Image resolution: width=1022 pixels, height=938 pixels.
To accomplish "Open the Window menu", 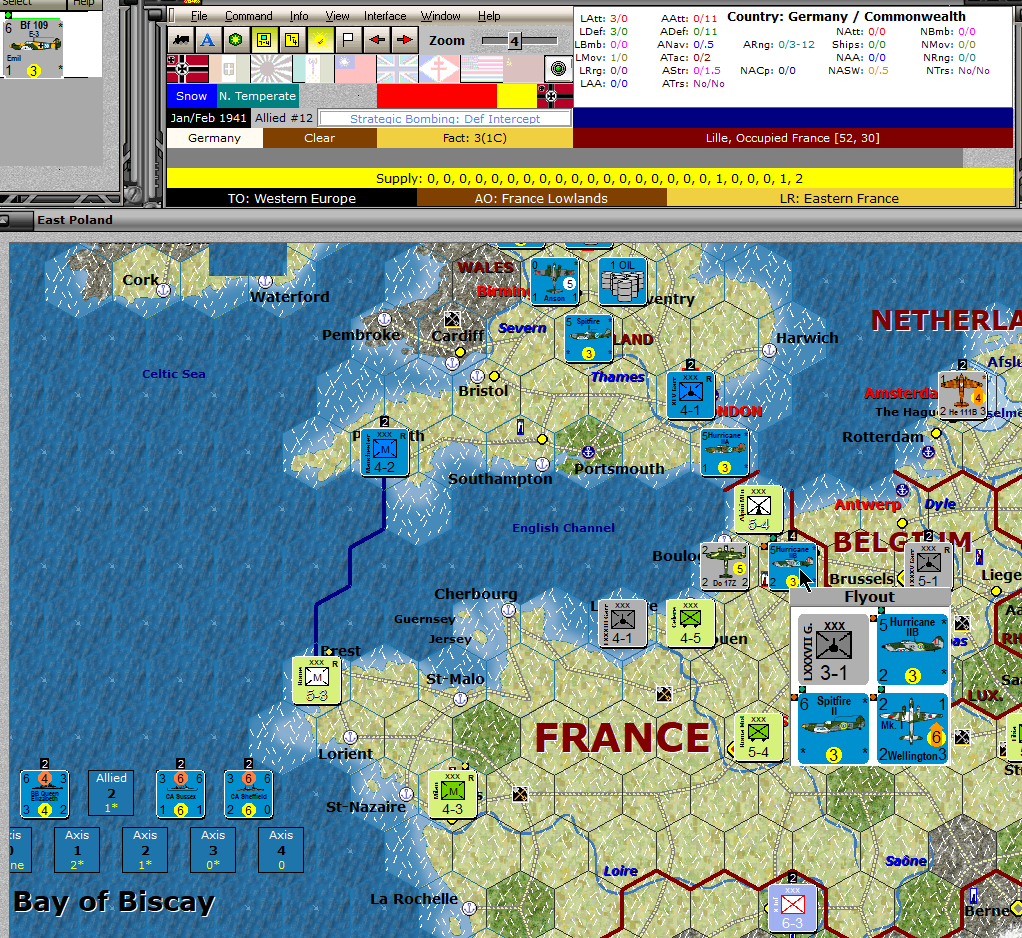I will (441, 16).
